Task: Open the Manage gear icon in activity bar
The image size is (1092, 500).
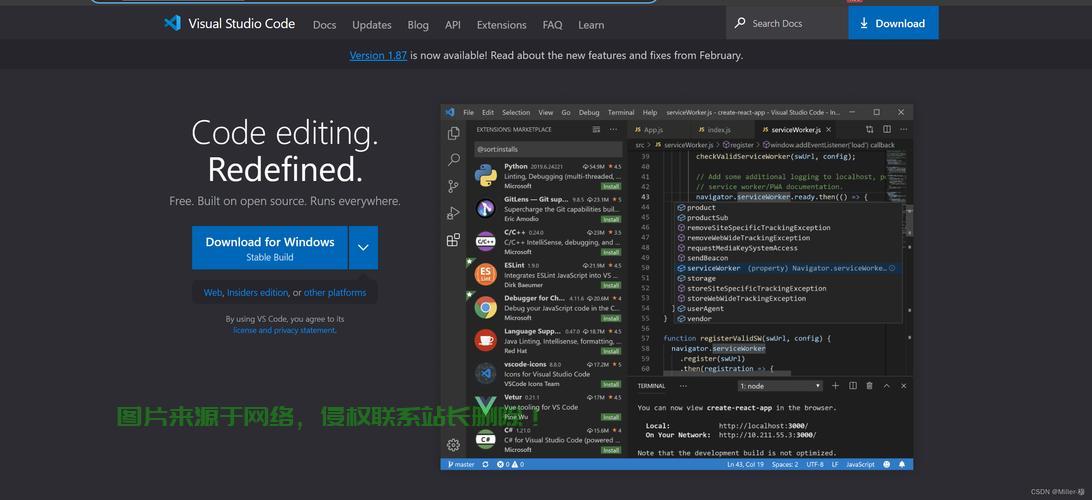Action: [x=453, y=445]
